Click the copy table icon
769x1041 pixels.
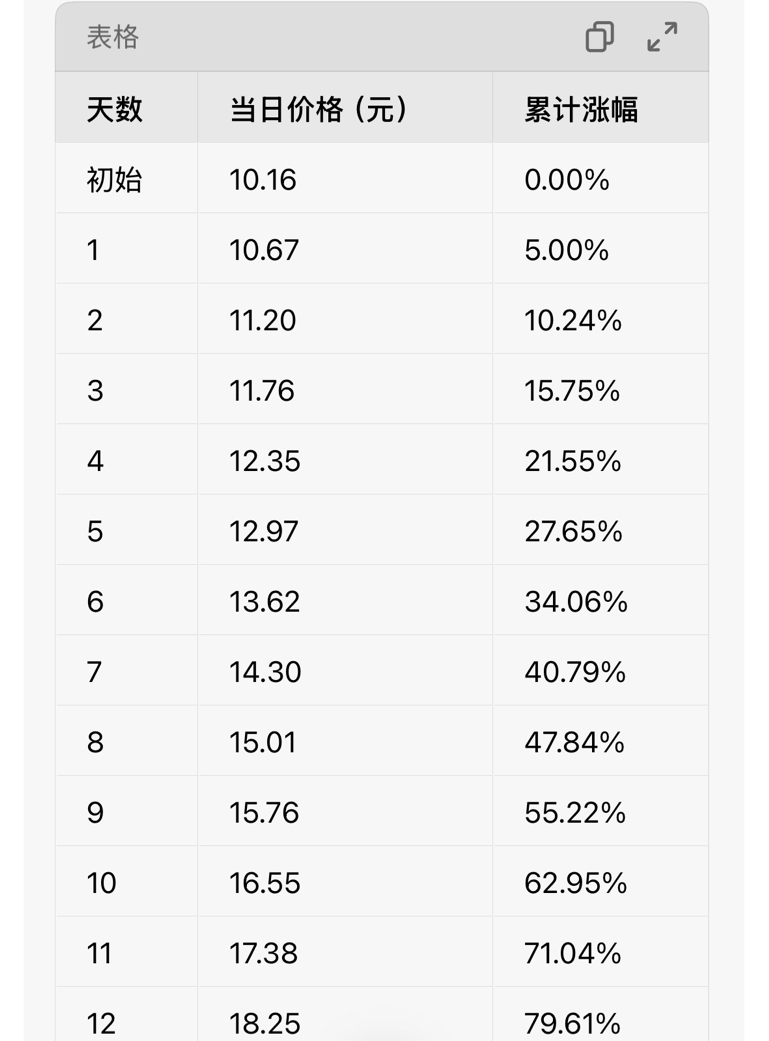click(x=599, y=37)
